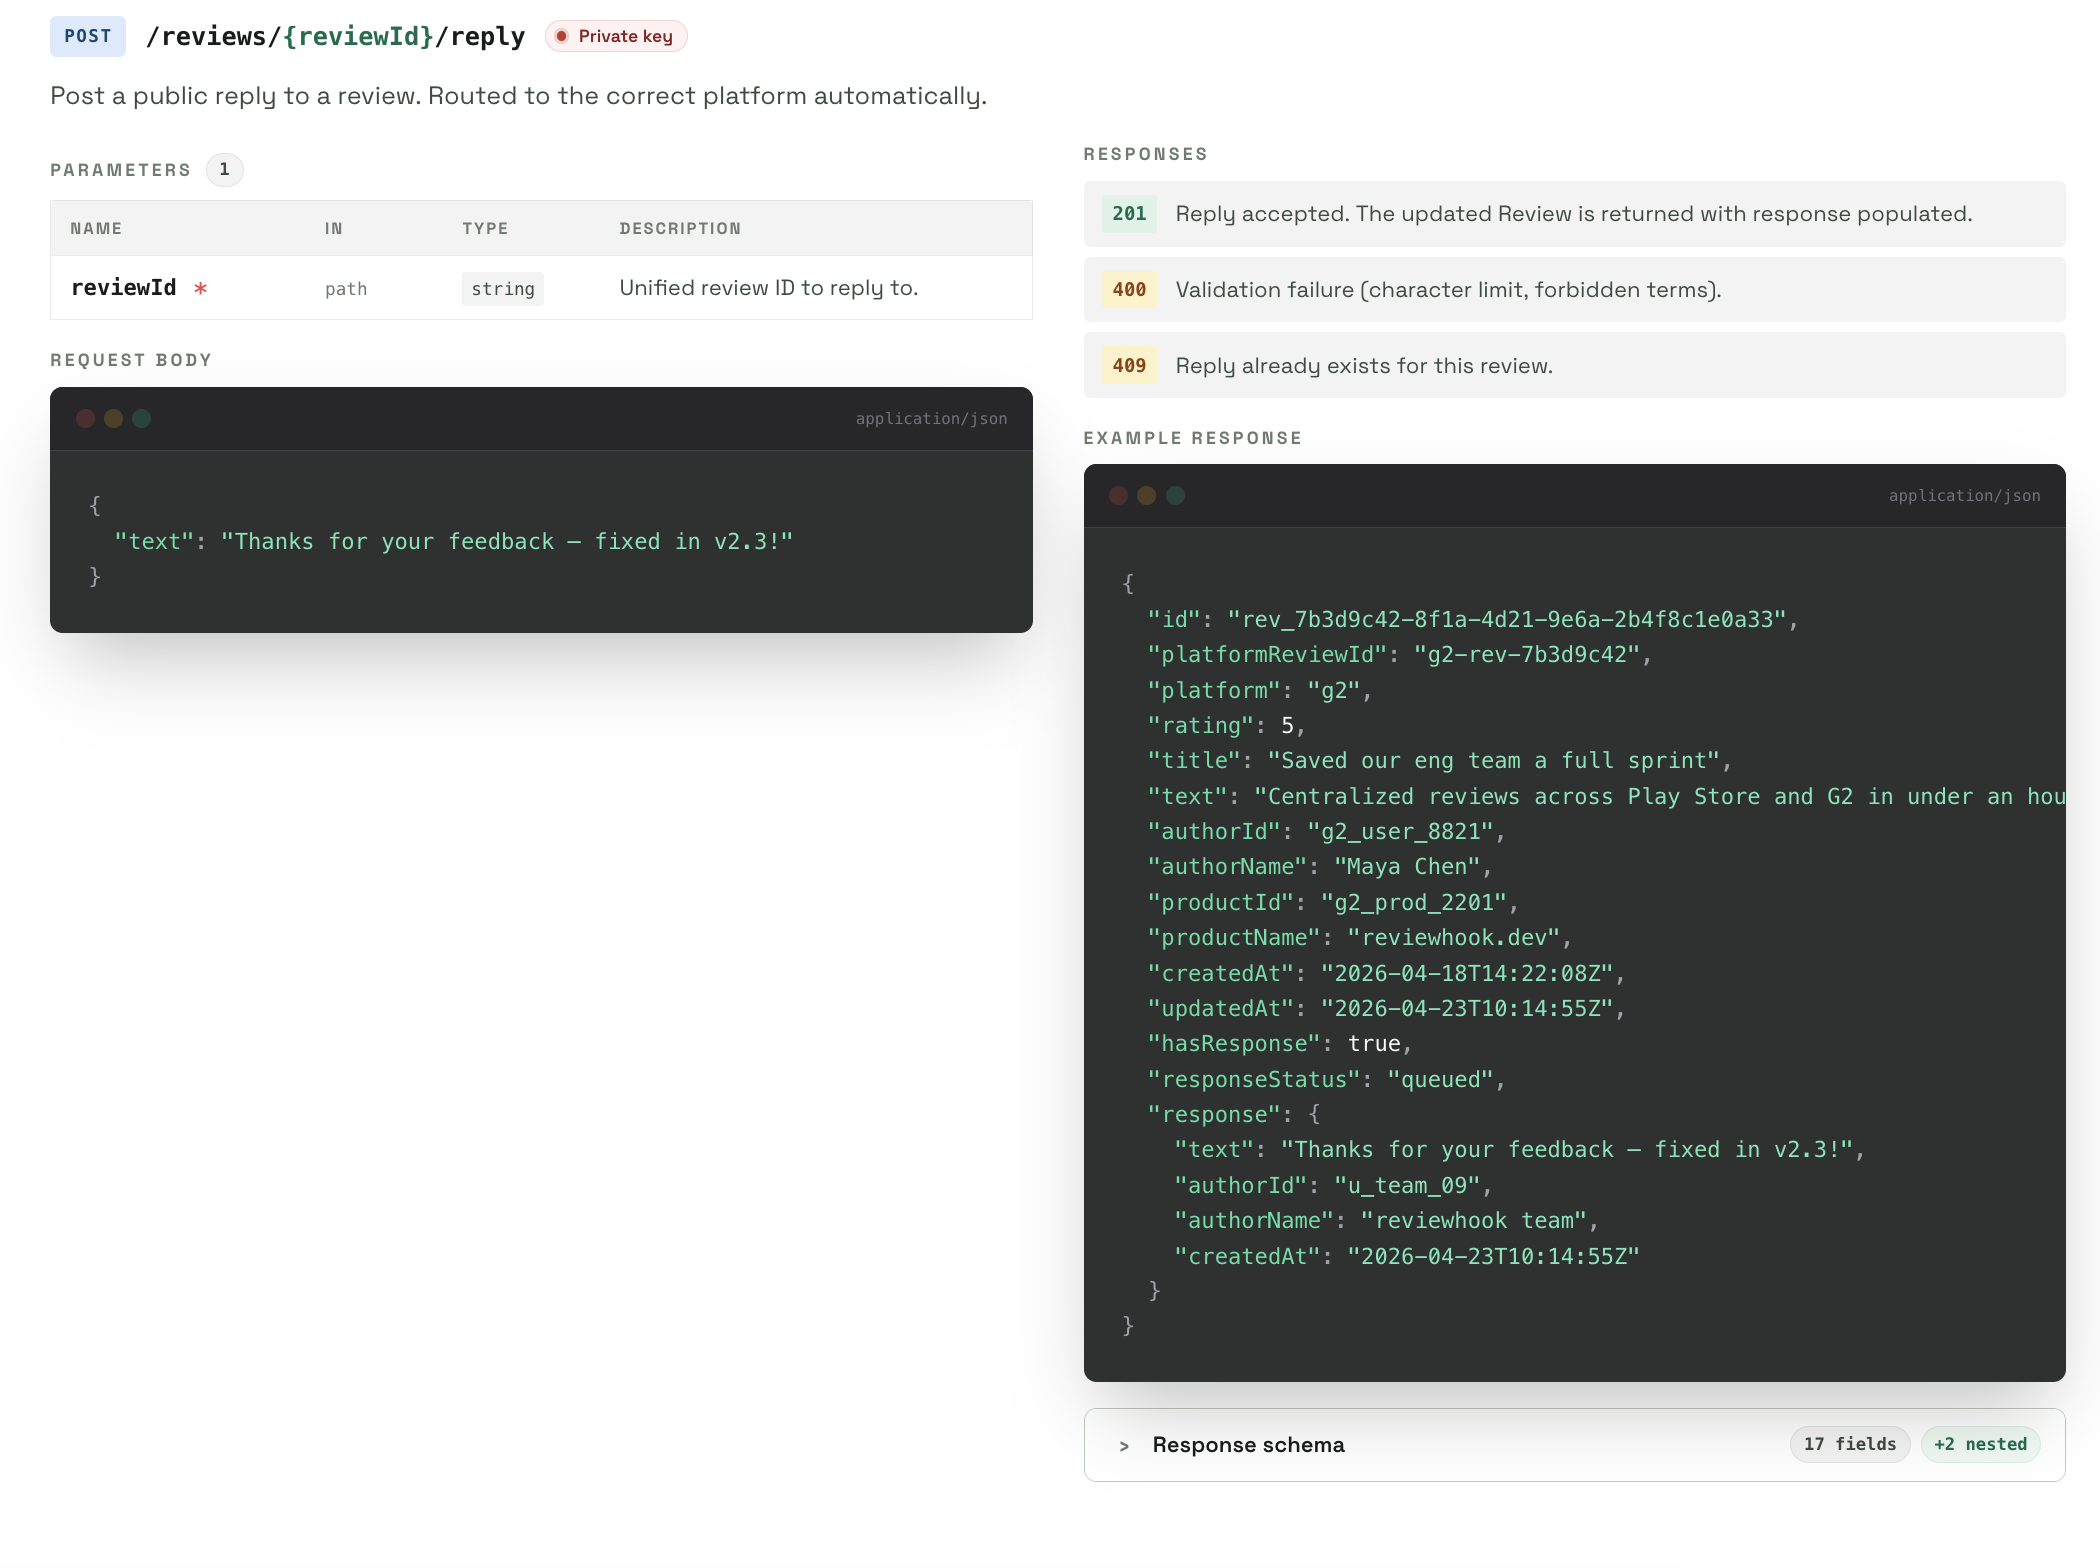Image resolution: width=2100 pixels, height=1568 pixels.
Task: Click the 'path' value in the IN column
Action: tap(346, 289)
